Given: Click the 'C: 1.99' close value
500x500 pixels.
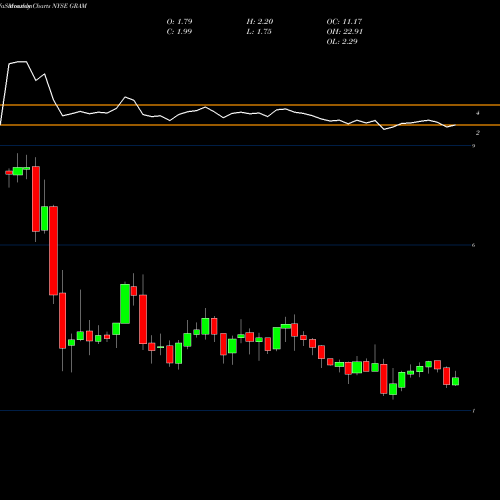Looking at the screenshot, I should pos(179,32).
